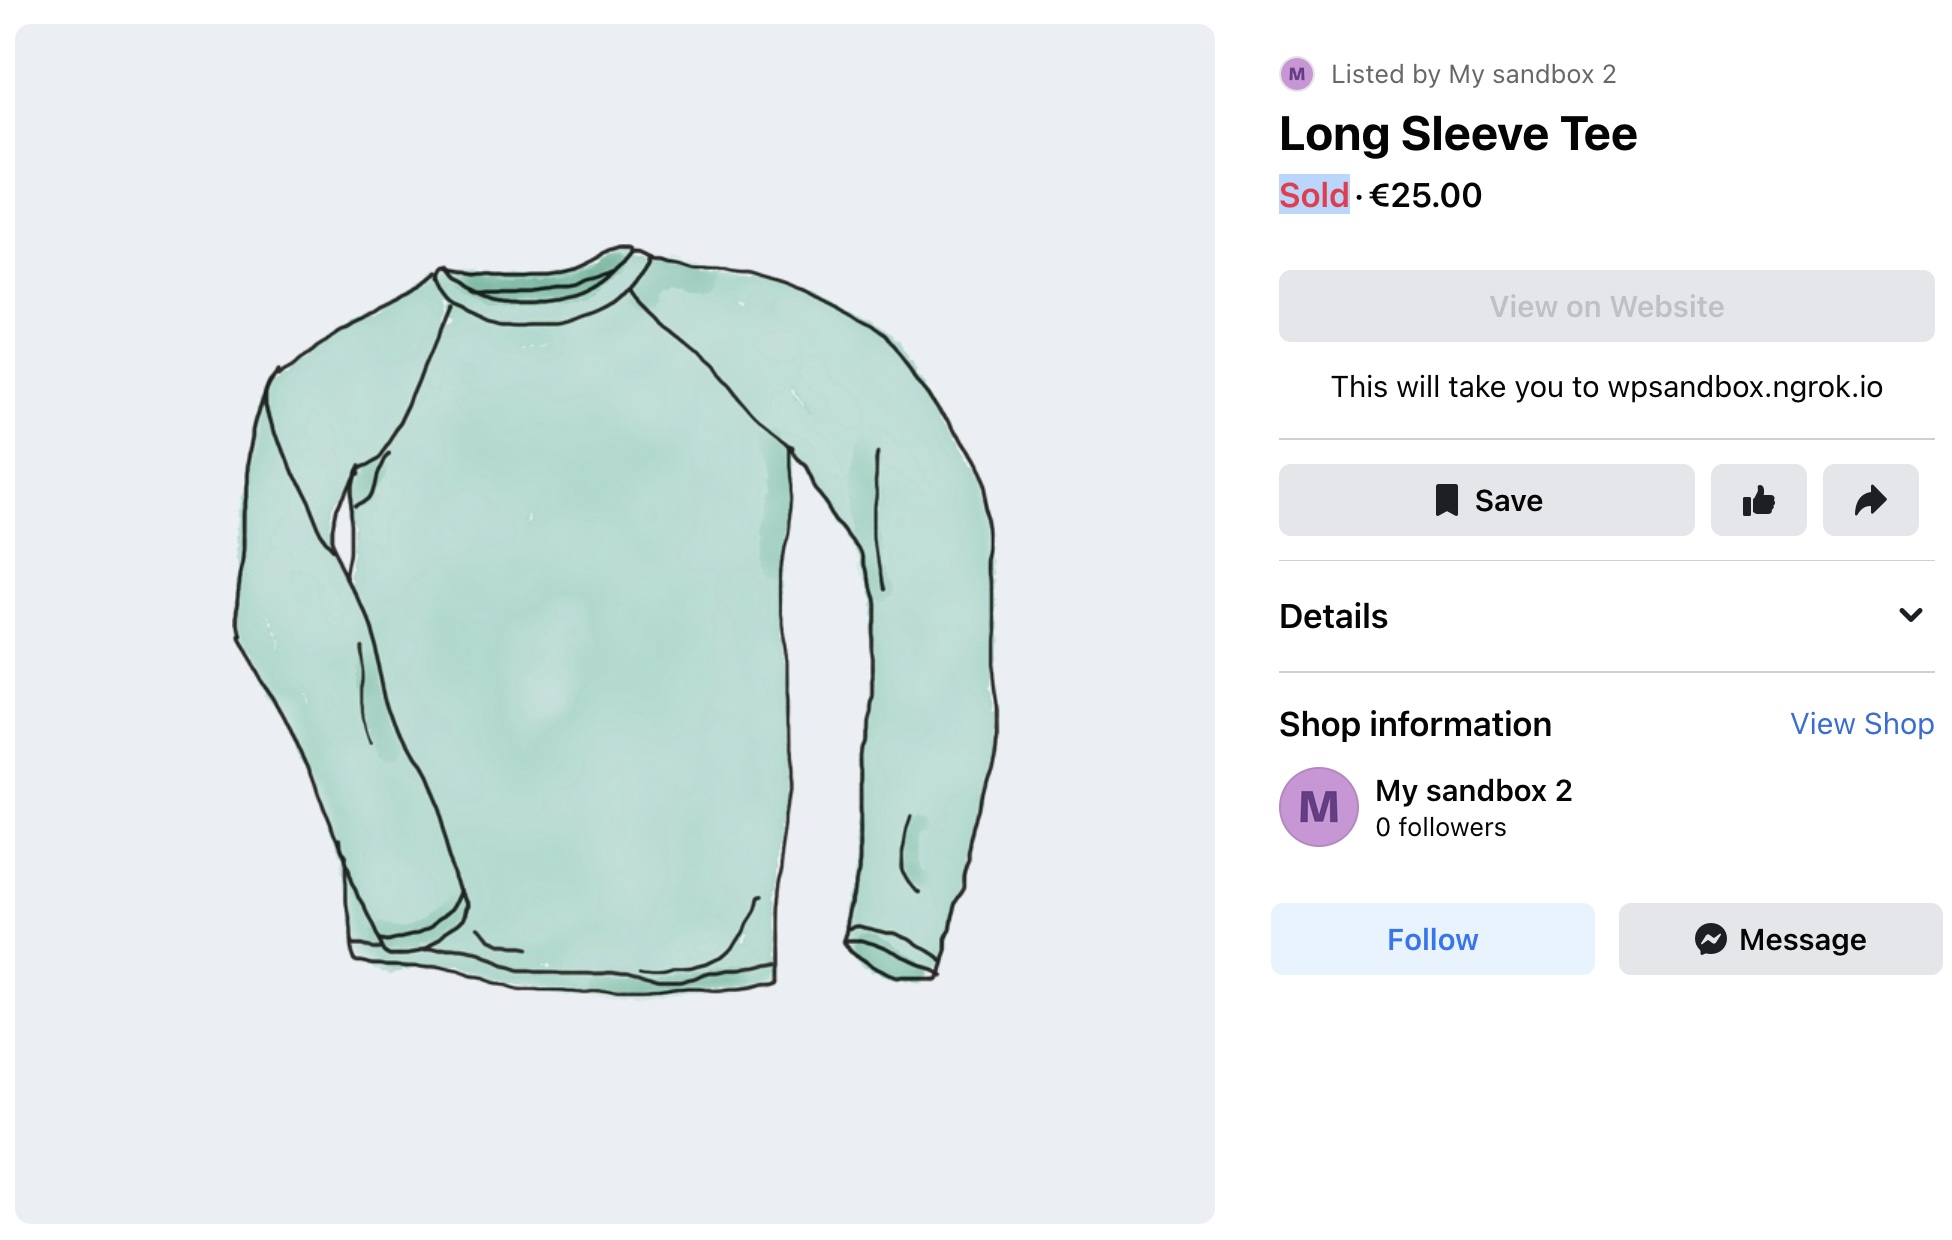
Task: Click the thumbs-up like icon button
Action: coord(1758,500)
